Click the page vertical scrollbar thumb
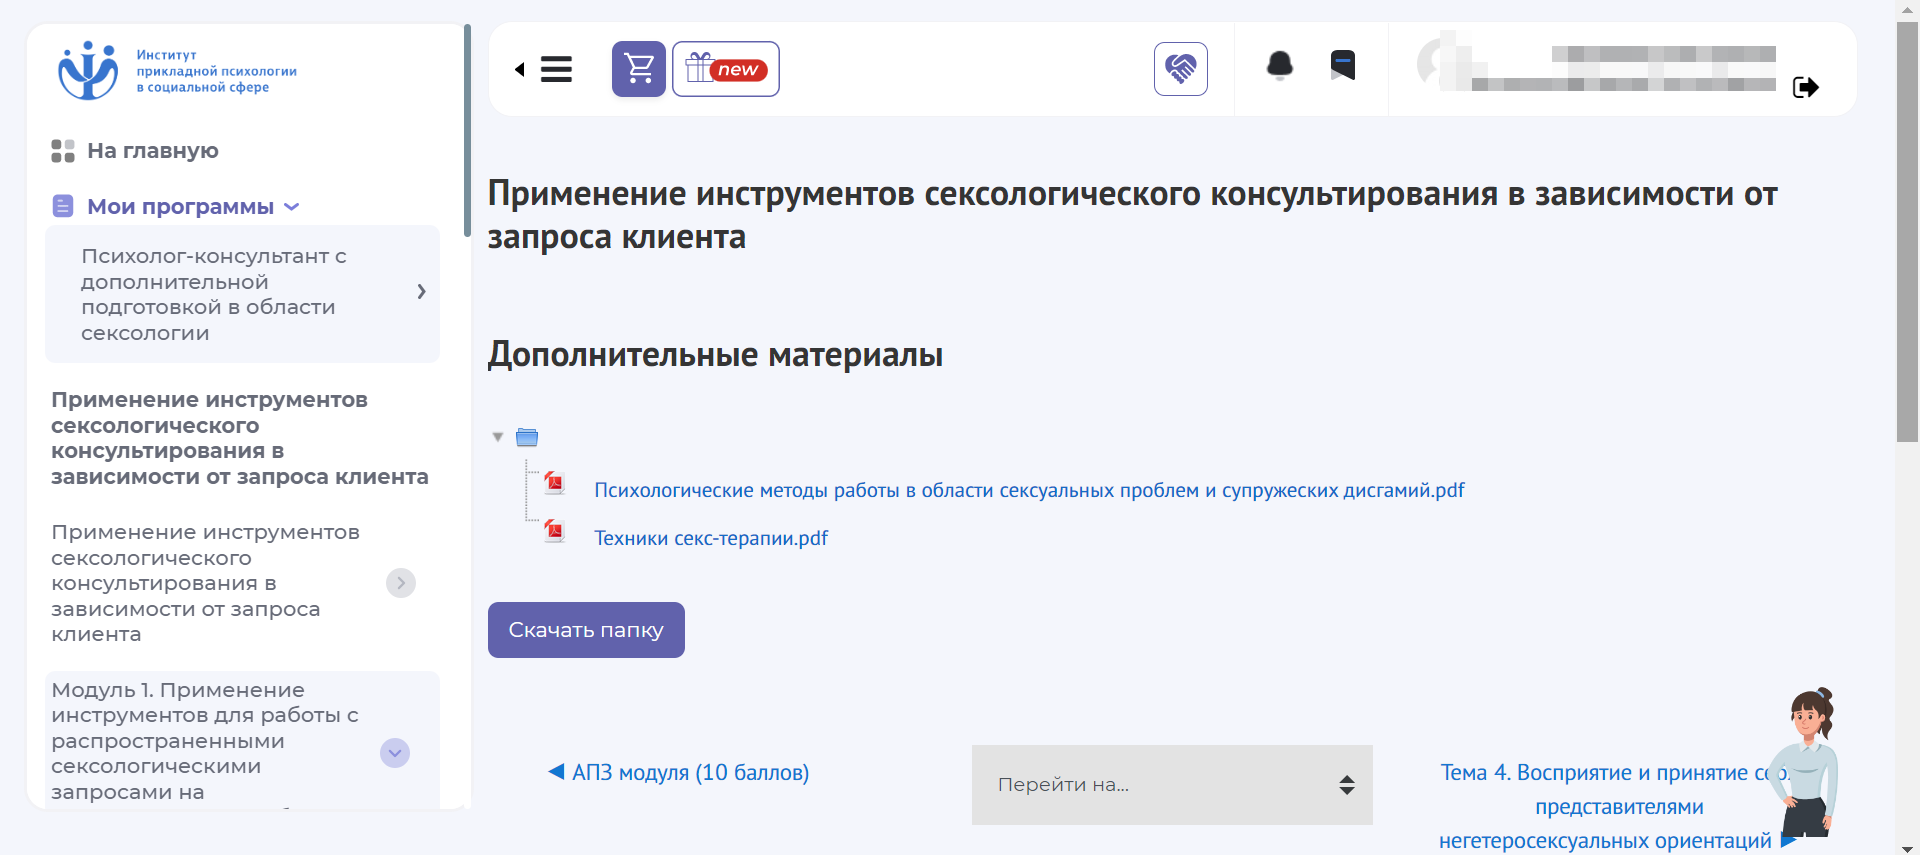The height and width of the screenshot is (855, 1920). (1907, 232)
